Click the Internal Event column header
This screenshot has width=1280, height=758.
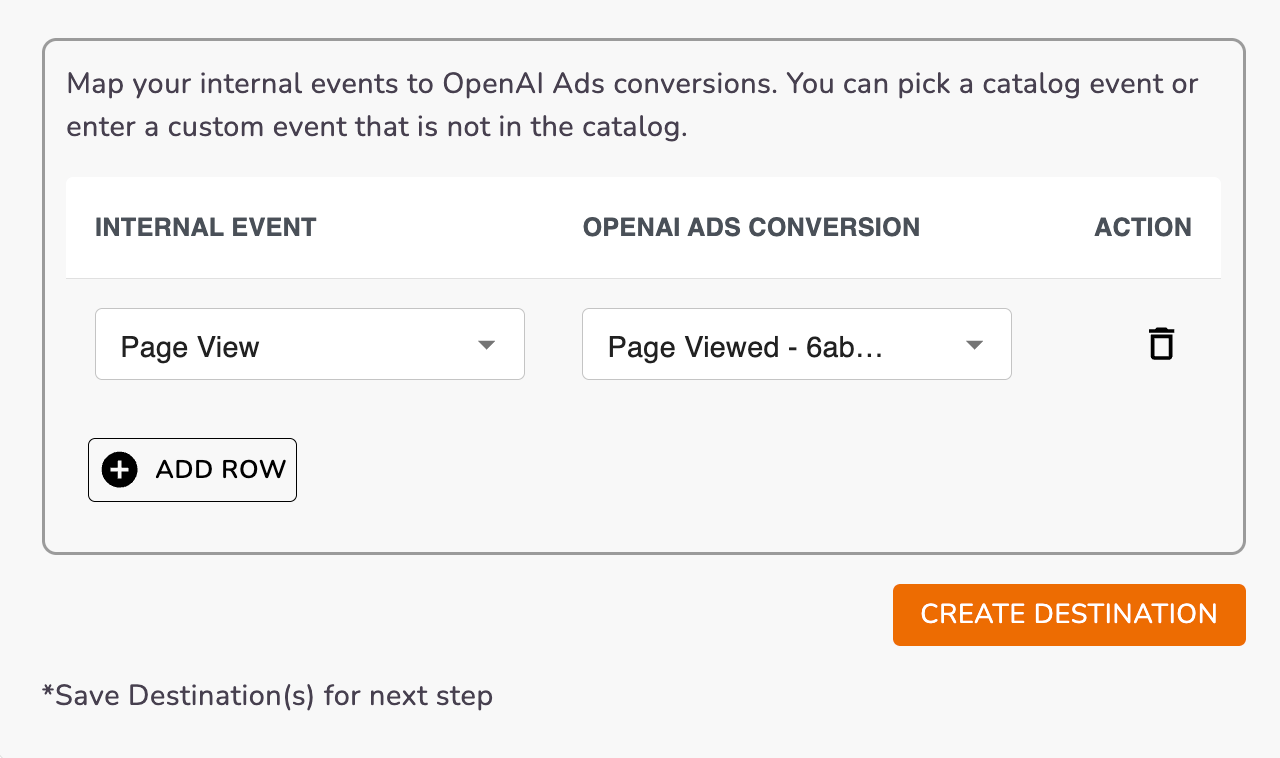206,228
